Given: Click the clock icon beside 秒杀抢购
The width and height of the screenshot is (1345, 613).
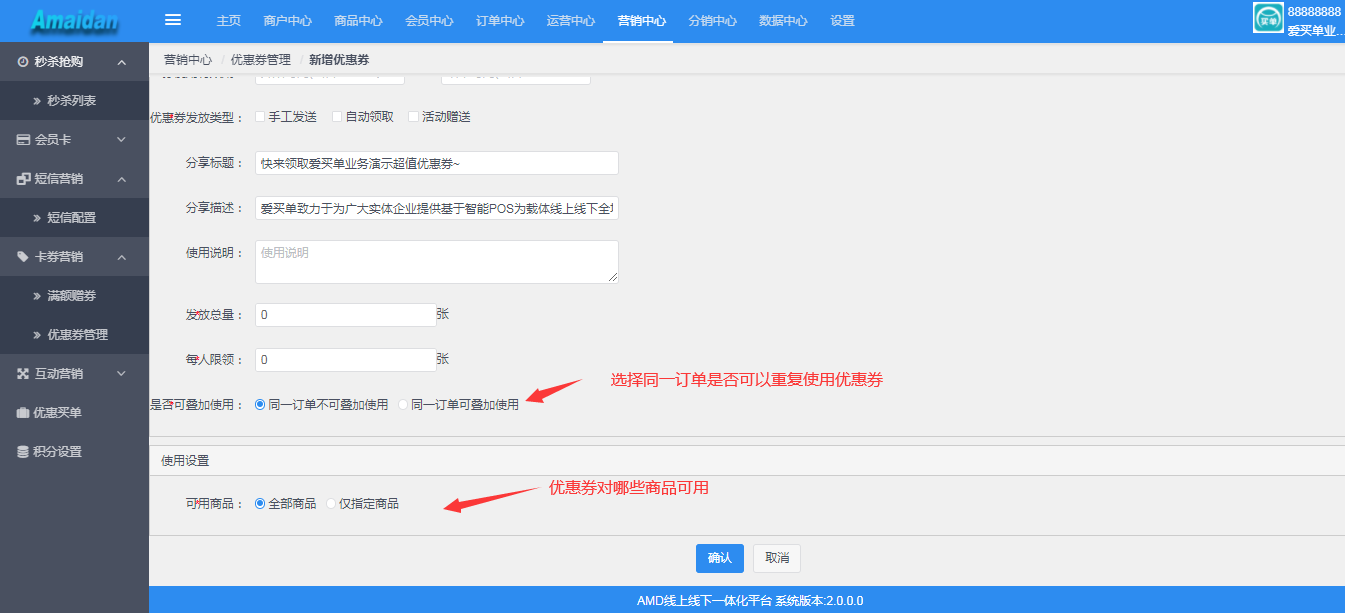Looking at the screenshot, I should [x=23, y=62].
